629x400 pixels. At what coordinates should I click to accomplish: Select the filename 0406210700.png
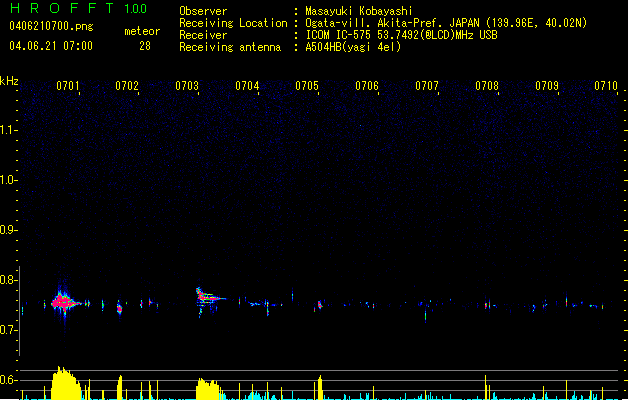[x=51, y=26]
